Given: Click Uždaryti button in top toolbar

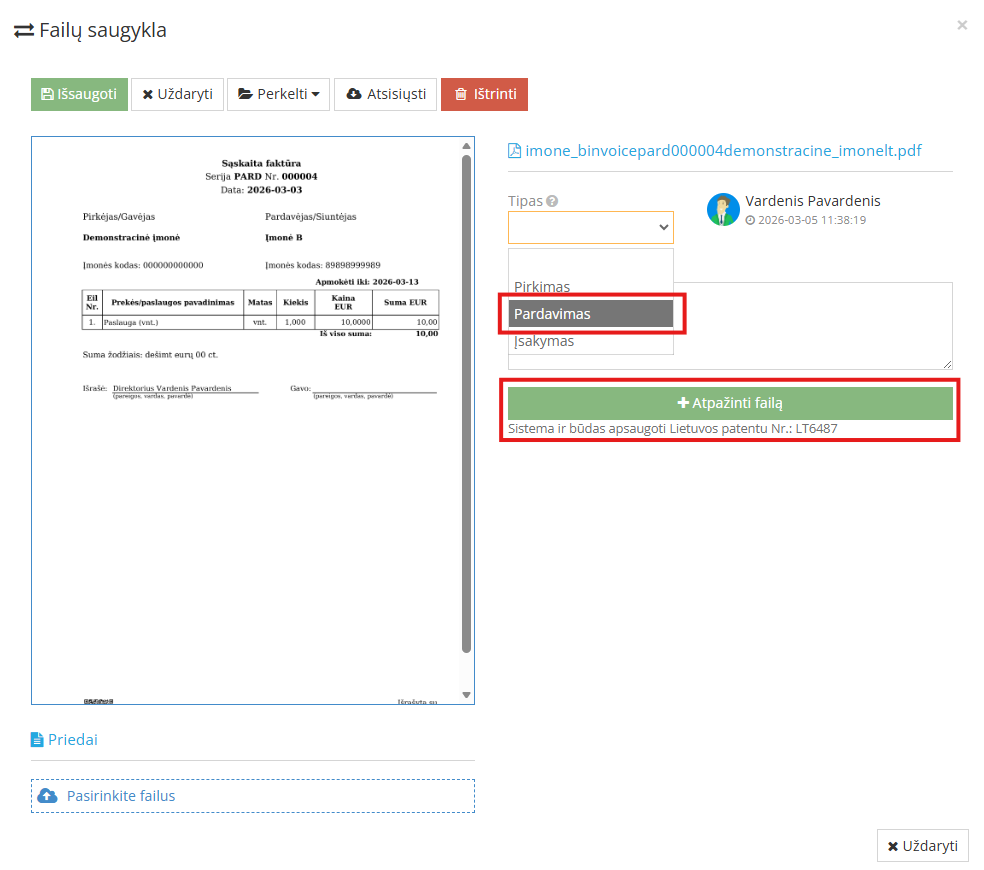Looking at the screenshot, I should pyautogui.click(x=177, y=95).
